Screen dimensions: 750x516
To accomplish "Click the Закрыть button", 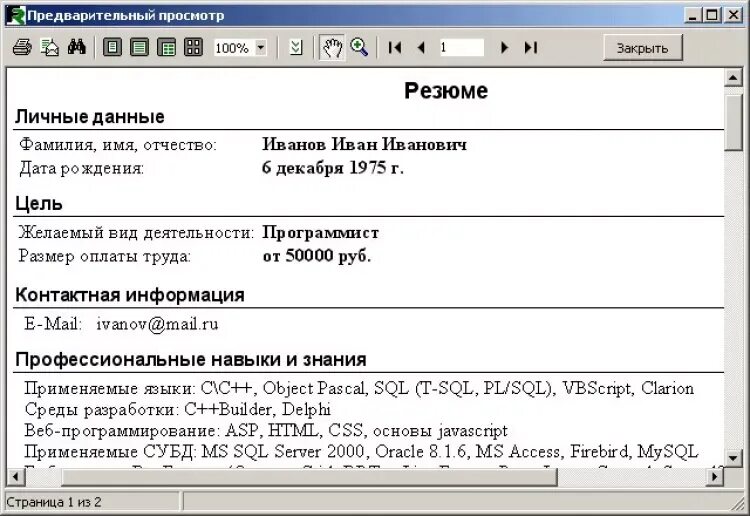I will click(642, 48).
